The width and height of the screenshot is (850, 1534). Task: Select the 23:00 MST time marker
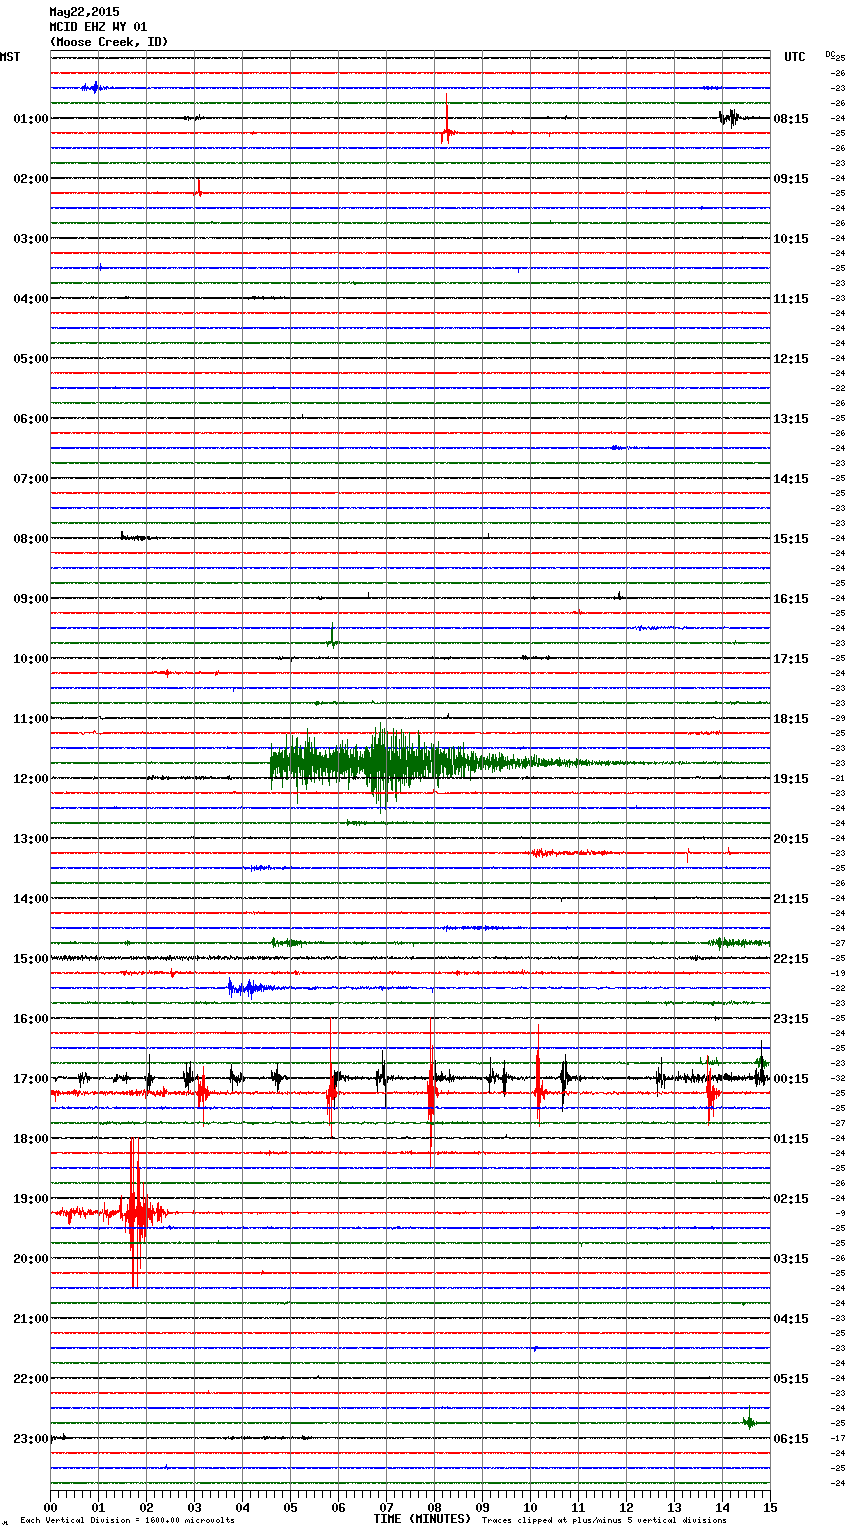click(x=30, y=1439)
